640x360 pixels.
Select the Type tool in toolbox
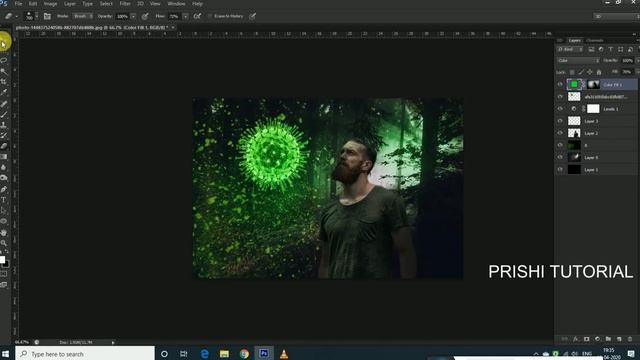tap(4, 200)
